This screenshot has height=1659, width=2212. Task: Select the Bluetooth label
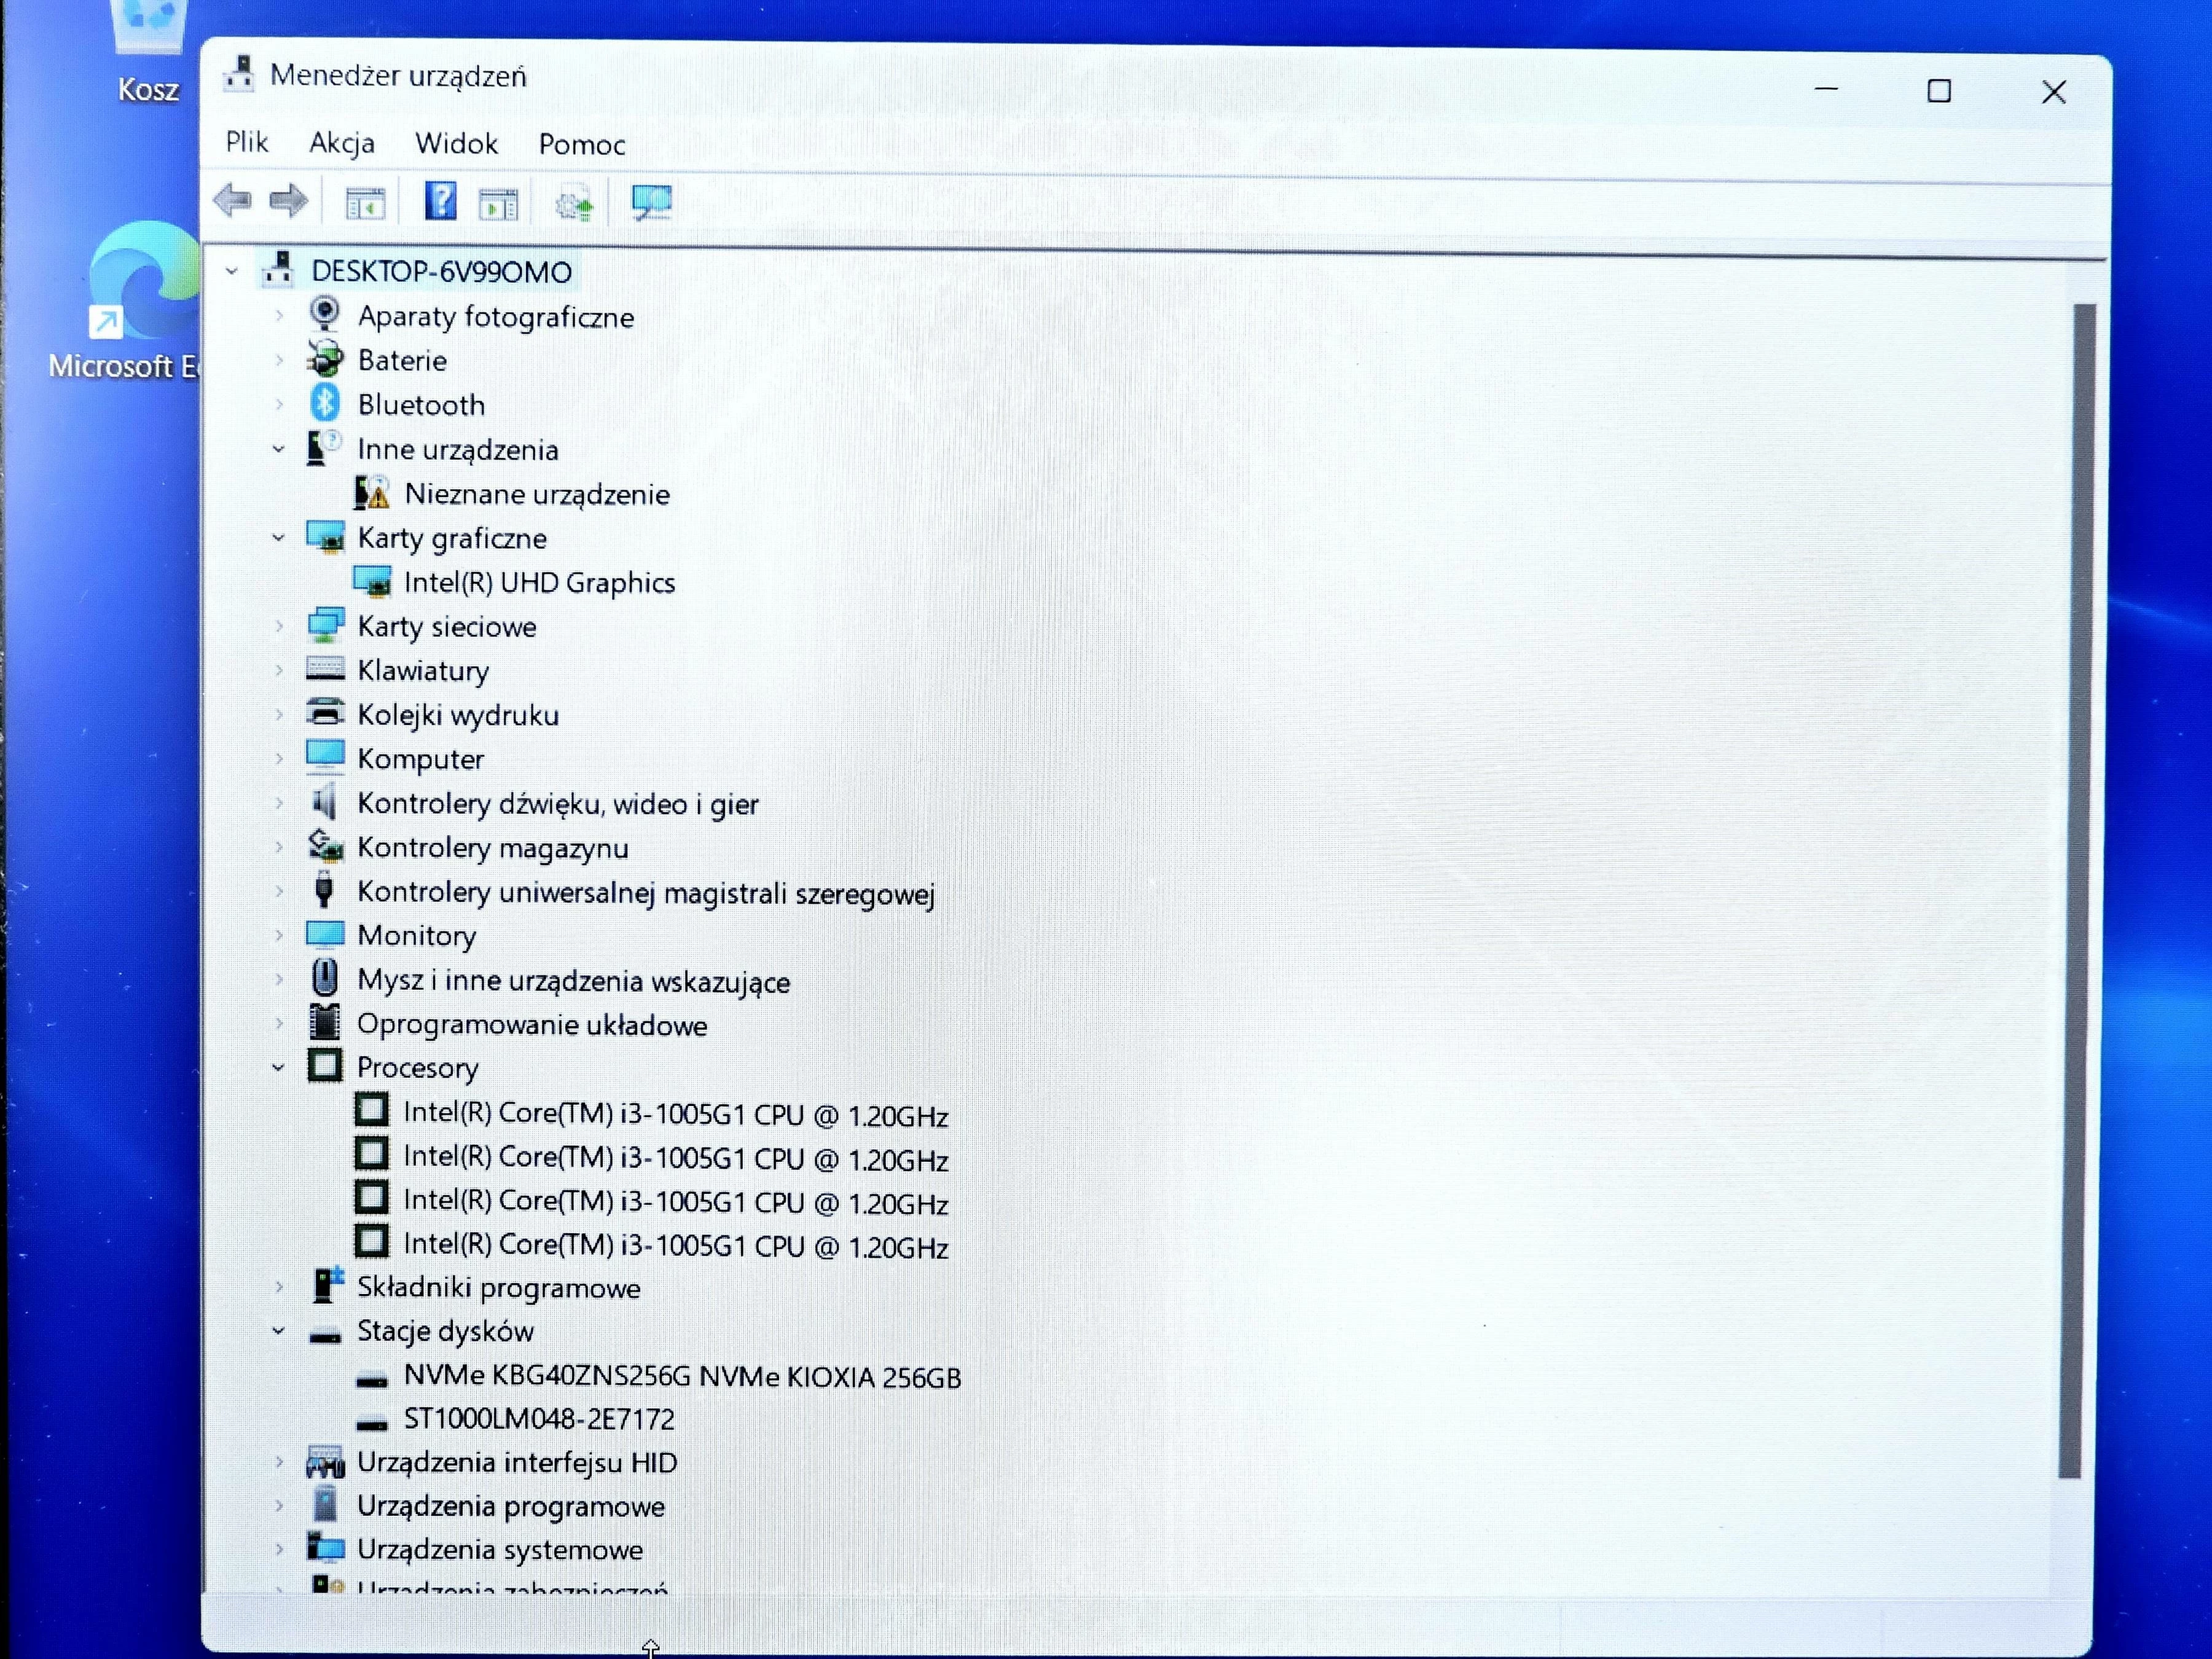421,404
